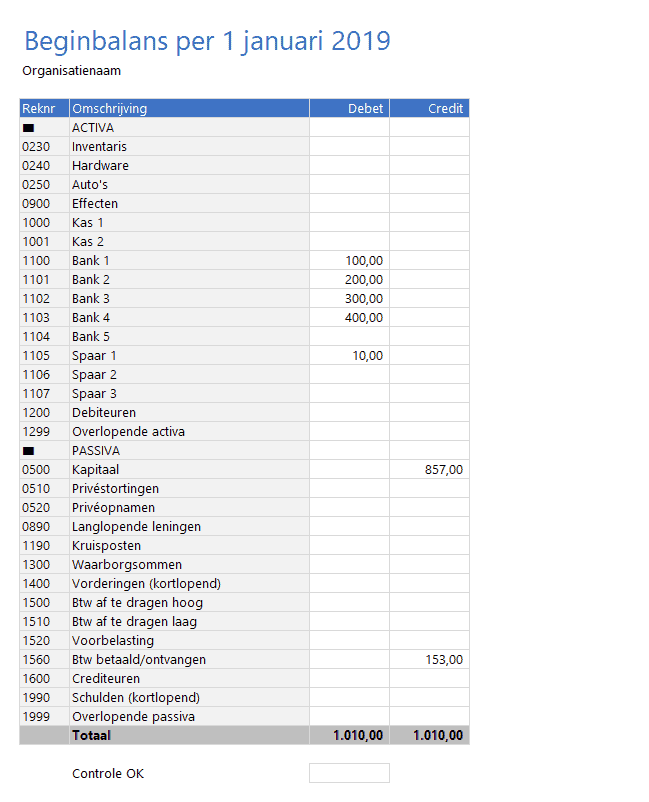Screen dimensions: 649x802
Task: Click the Crediteuren credit cell
Action: tap(429, 679)
